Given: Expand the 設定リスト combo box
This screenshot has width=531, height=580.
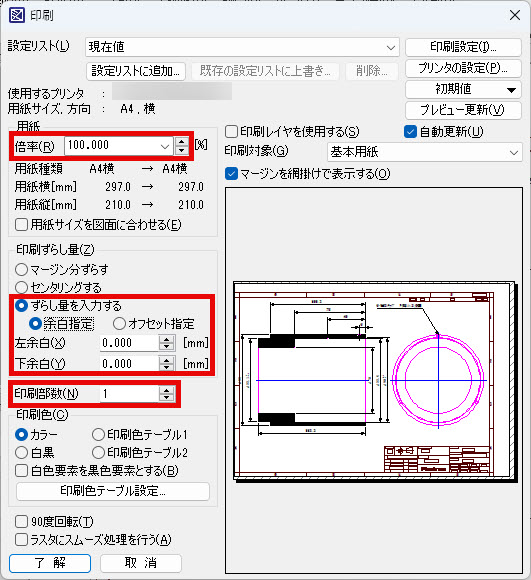Looking at the screenshot, I should pyautogui.click(x=390, y=47).
